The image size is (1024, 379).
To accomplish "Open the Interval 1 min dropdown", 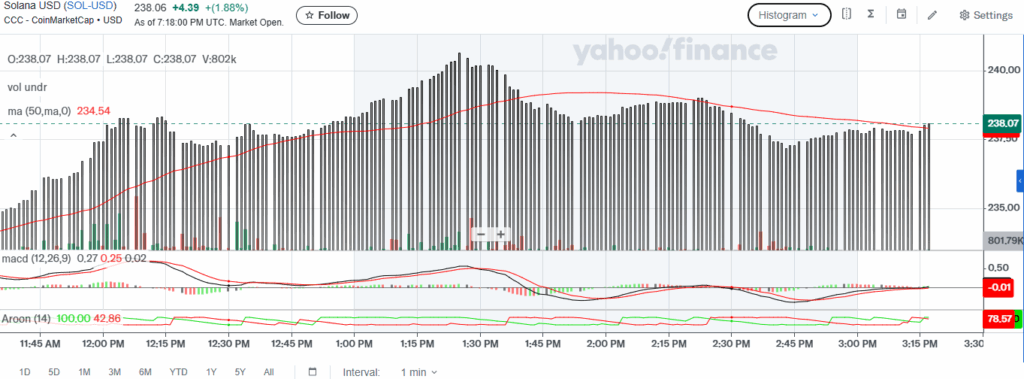I will pos(419,372).
